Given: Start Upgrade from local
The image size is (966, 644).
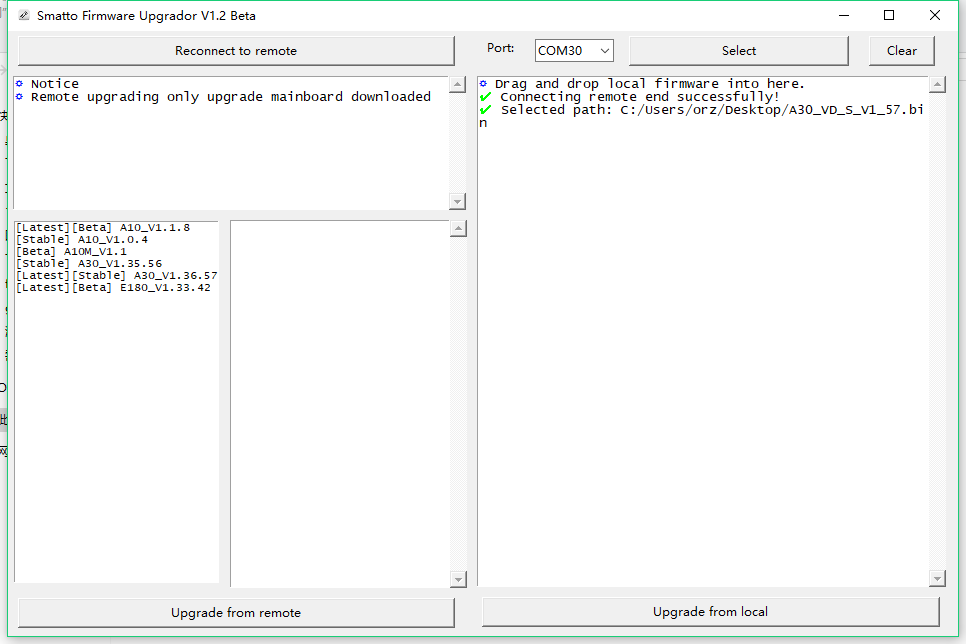Looking at the screenshot, I should pos(710,612).
